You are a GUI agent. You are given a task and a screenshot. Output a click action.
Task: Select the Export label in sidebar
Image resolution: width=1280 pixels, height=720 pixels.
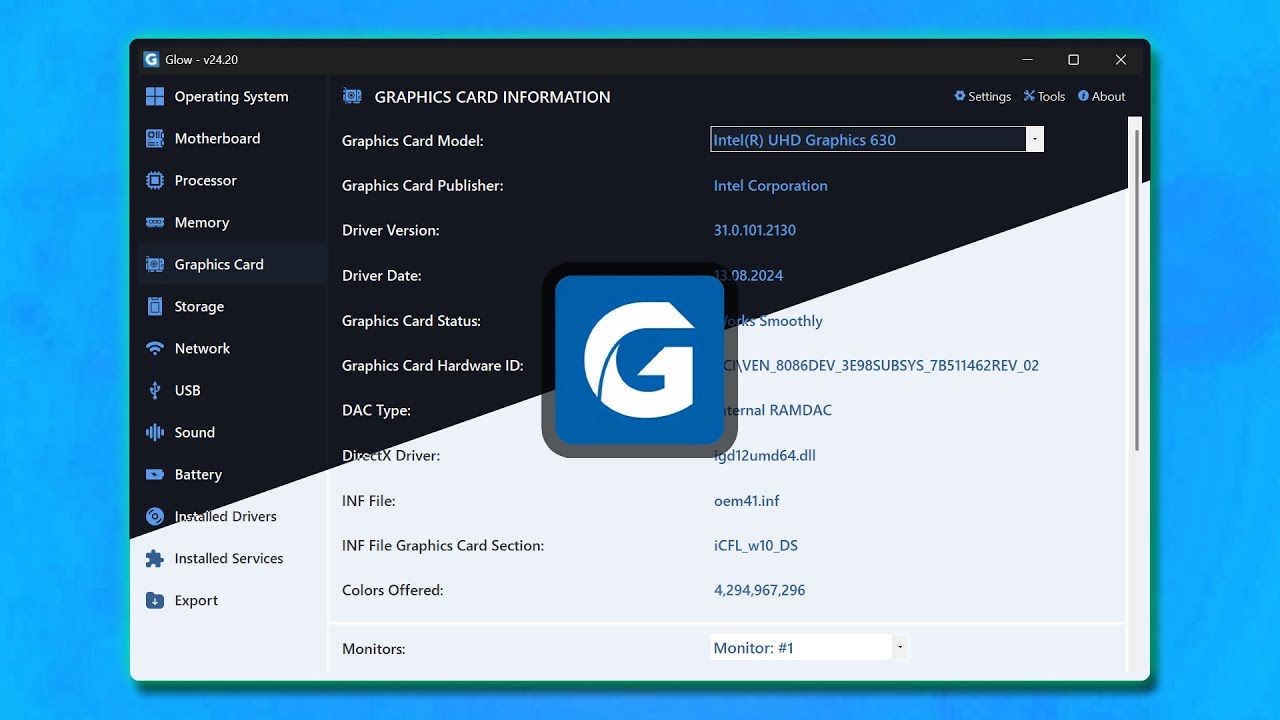pos(196,600)
